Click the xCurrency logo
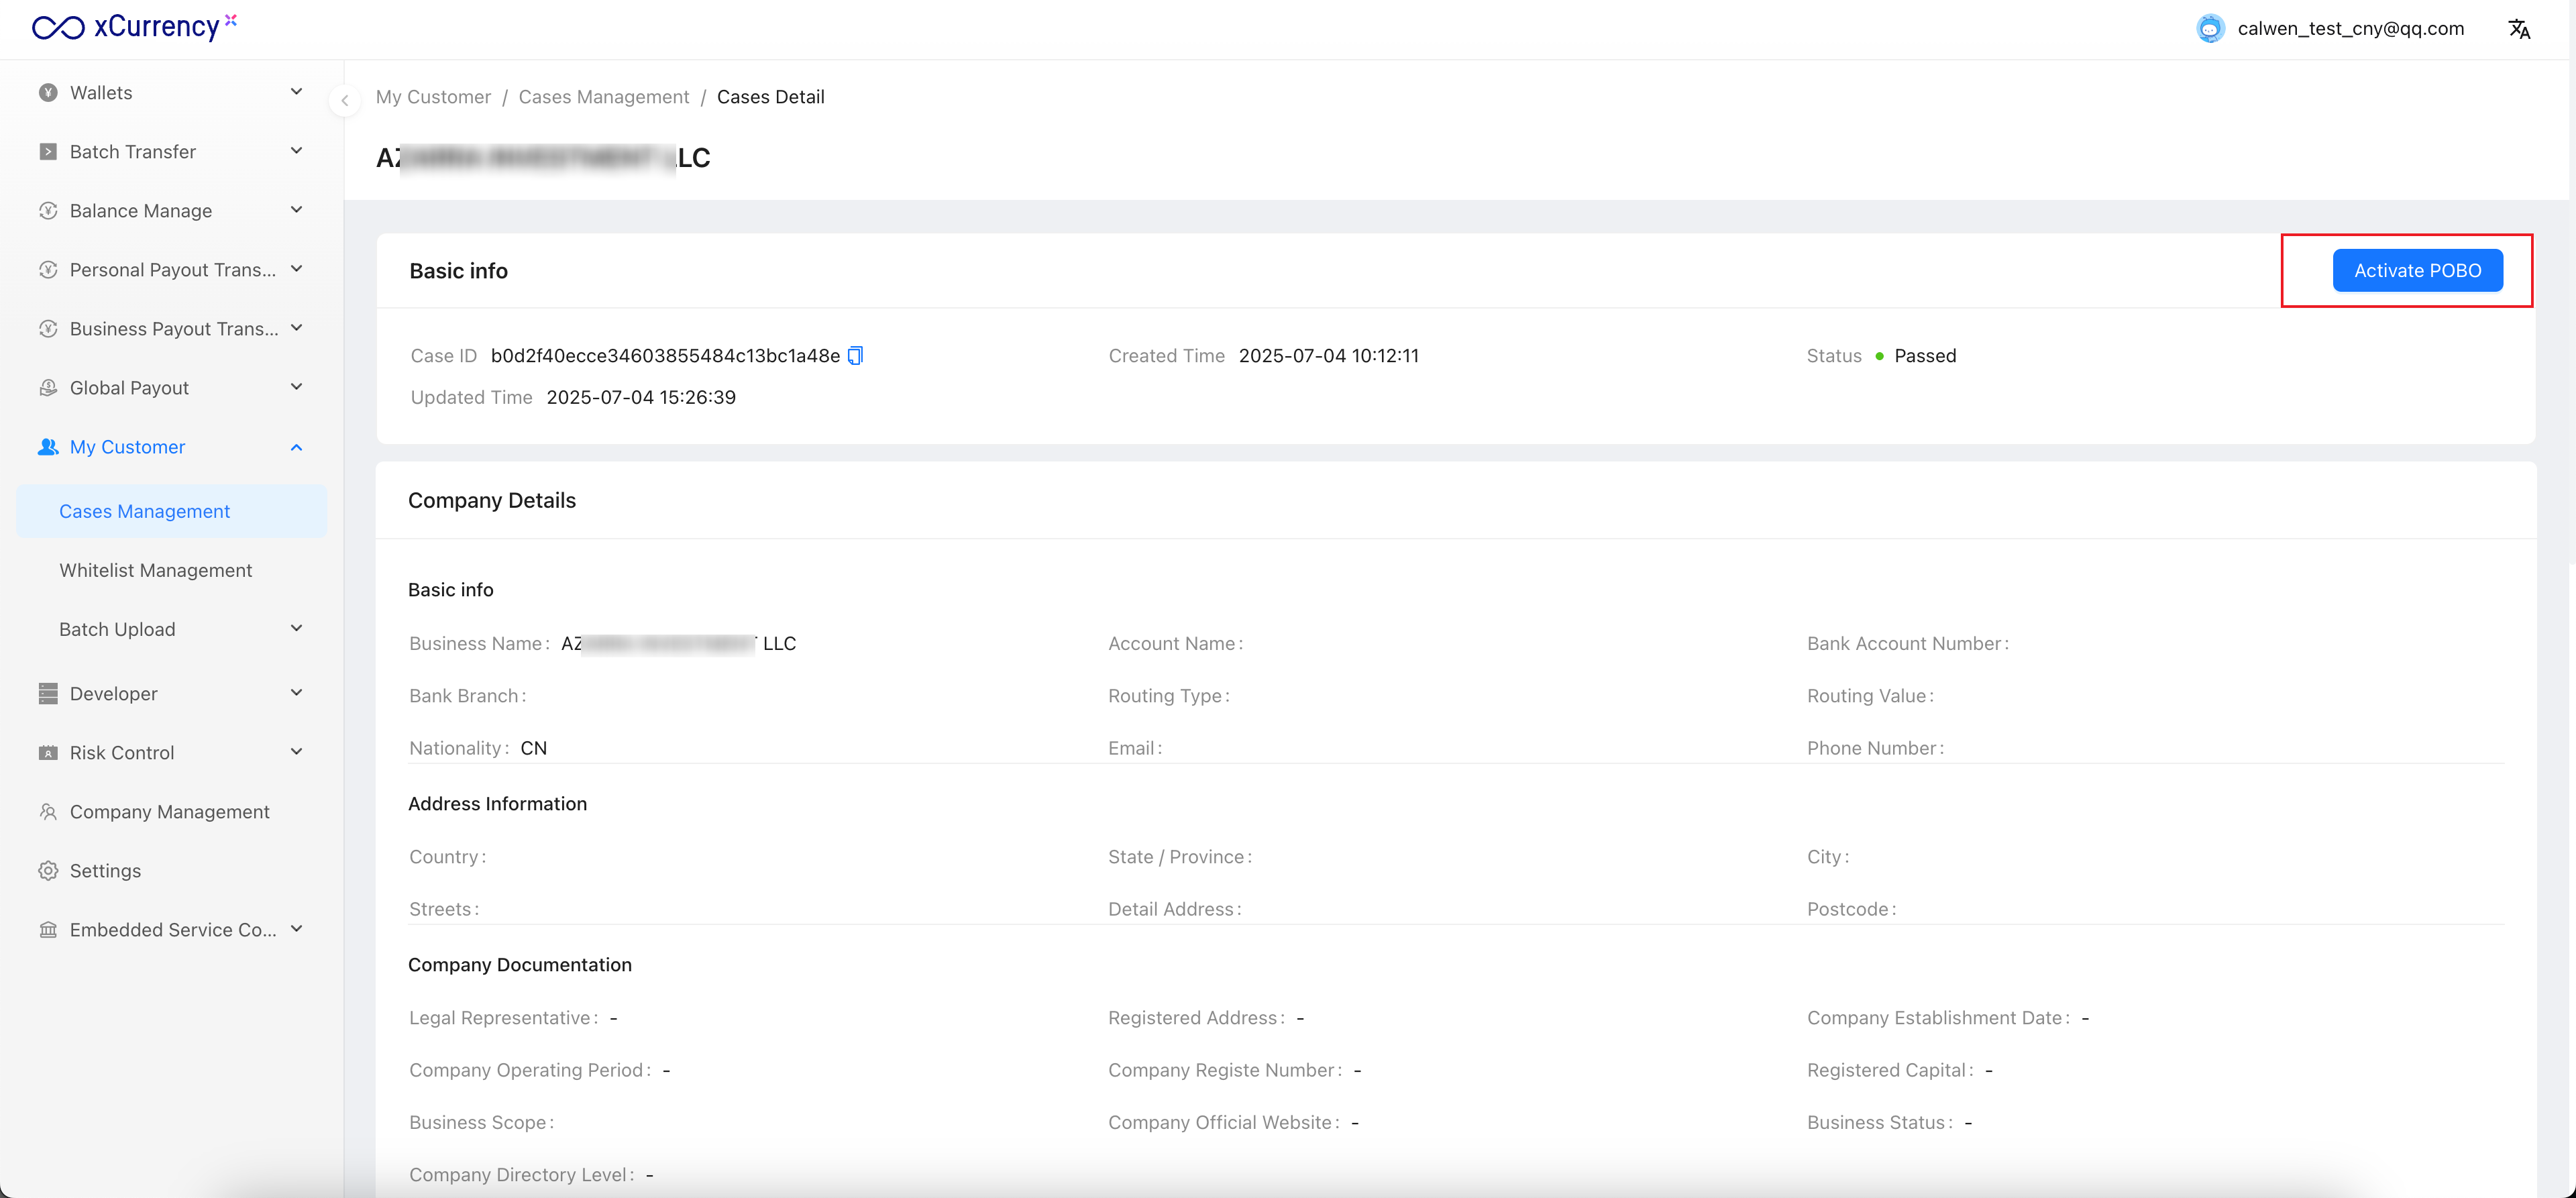The height and width of the screenshot is (1198, 2576). [x=133, y=27]
